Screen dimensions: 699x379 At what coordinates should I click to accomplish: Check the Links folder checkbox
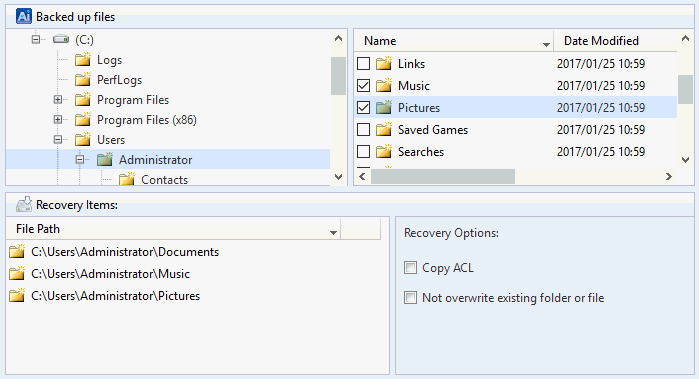(x=364, y=63)
